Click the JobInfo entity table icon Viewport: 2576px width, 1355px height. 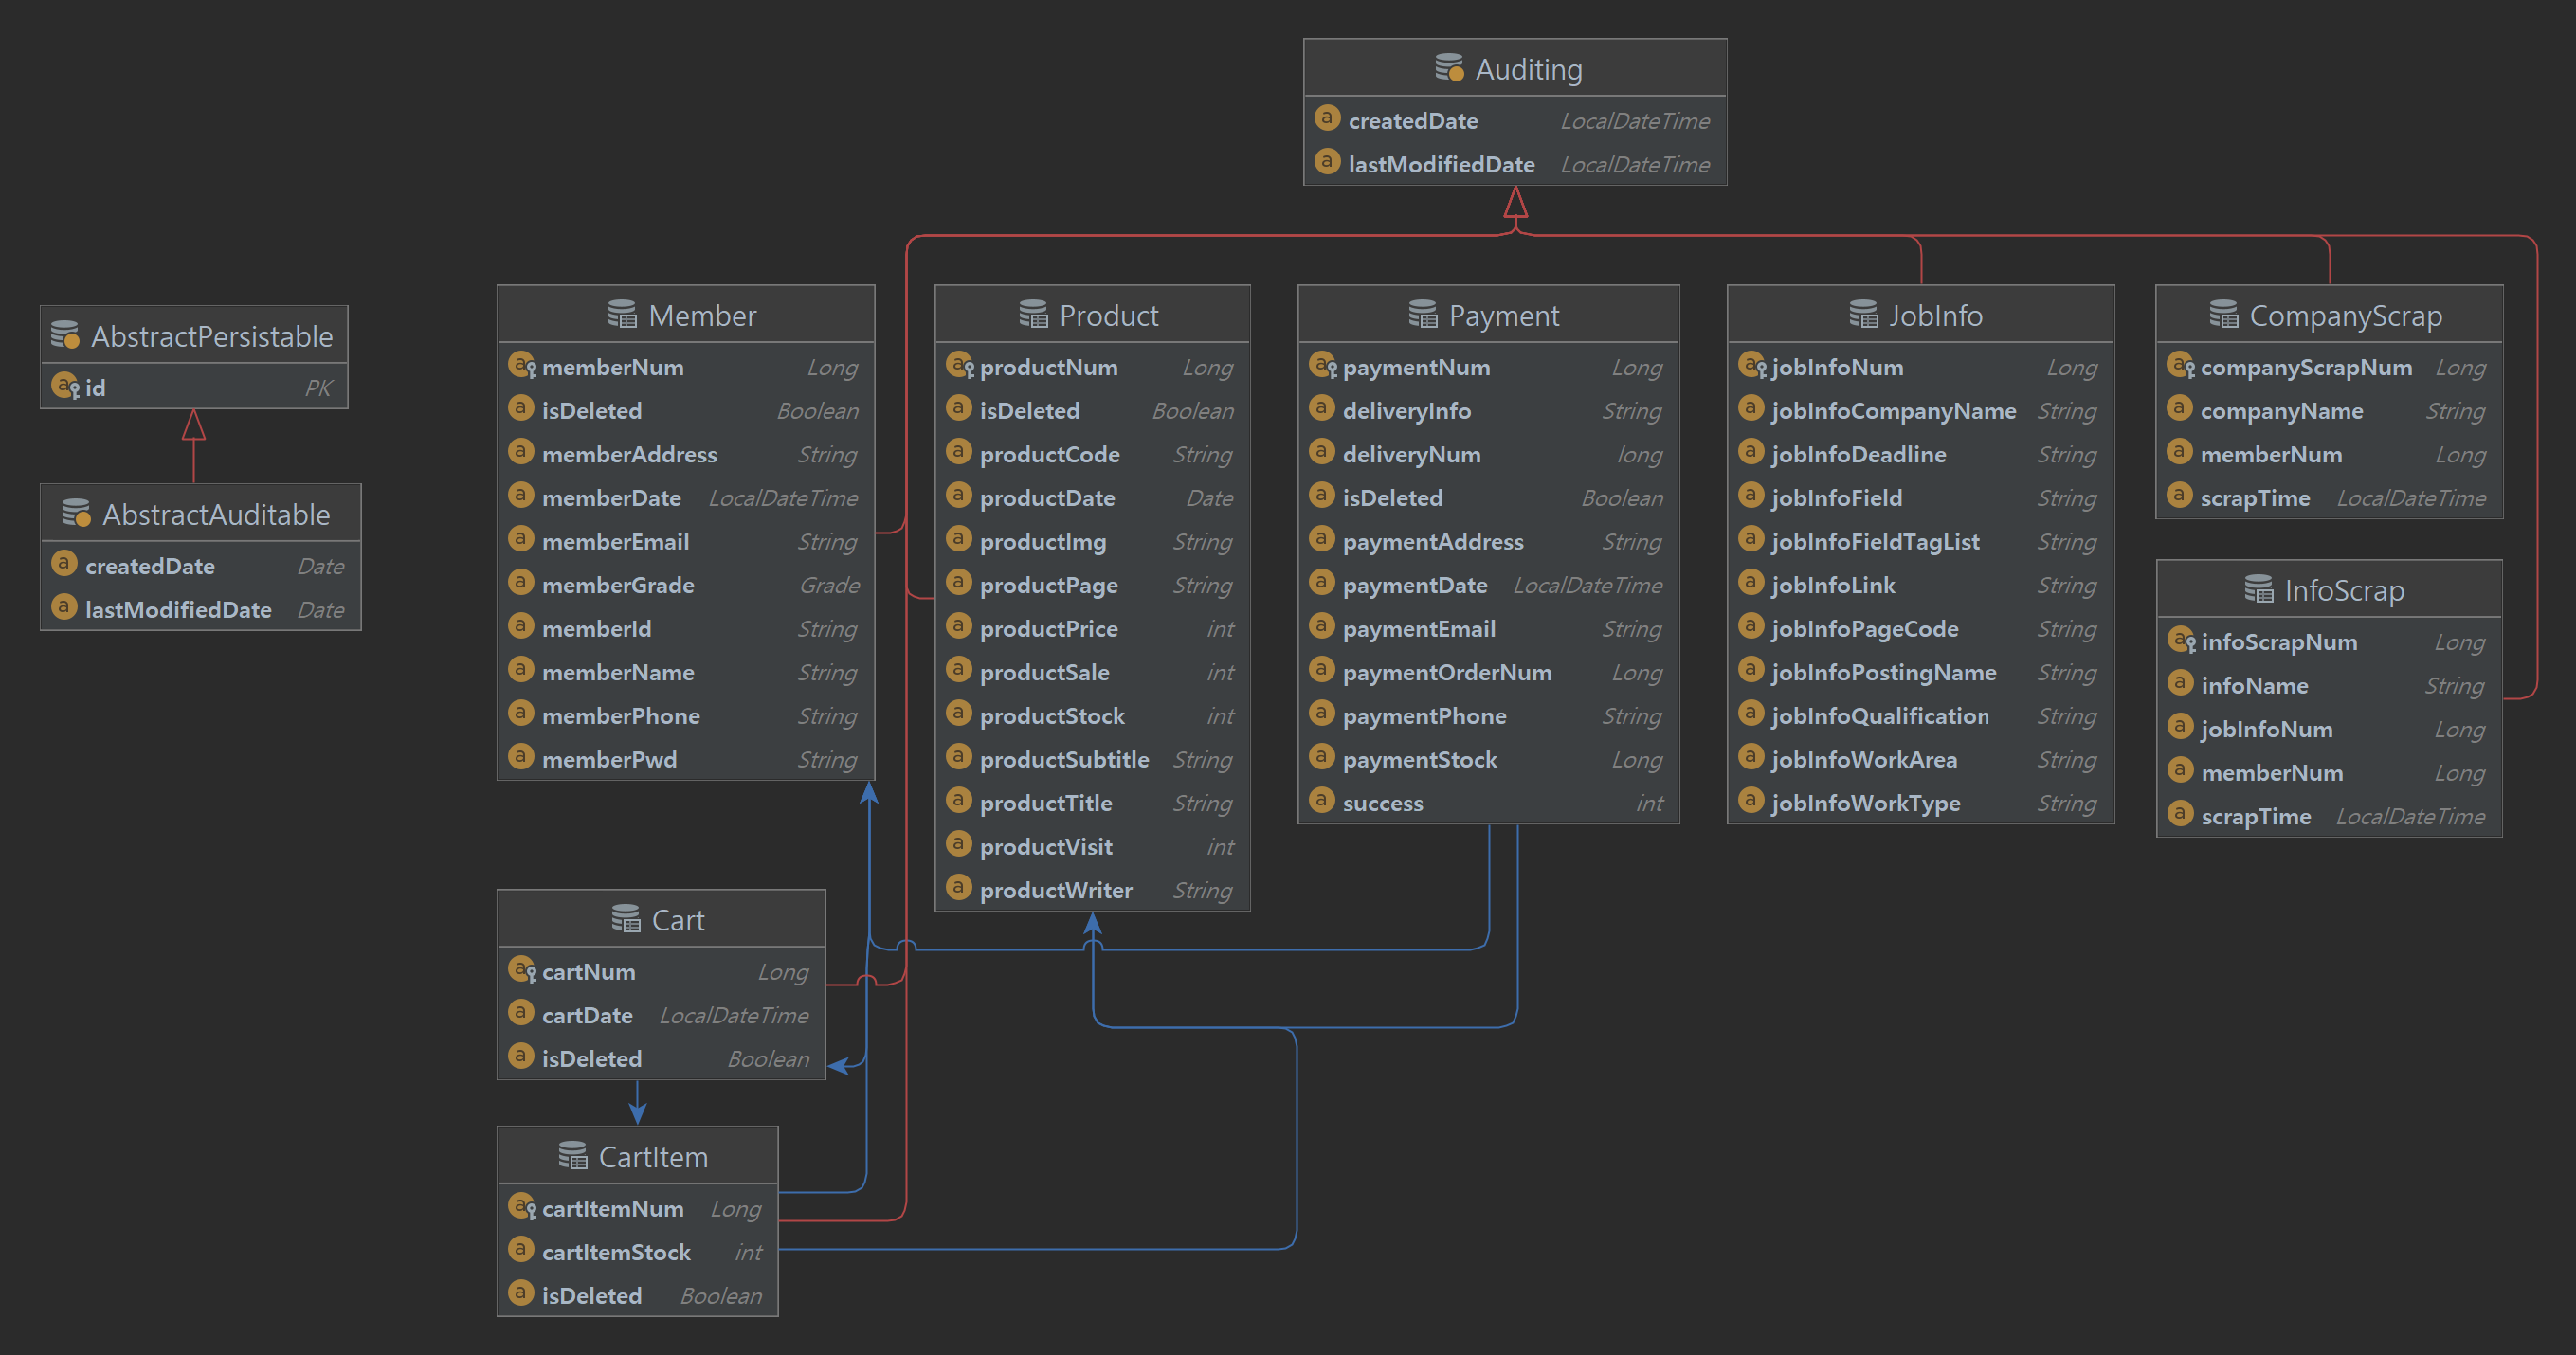click(x=1862, y=315)
